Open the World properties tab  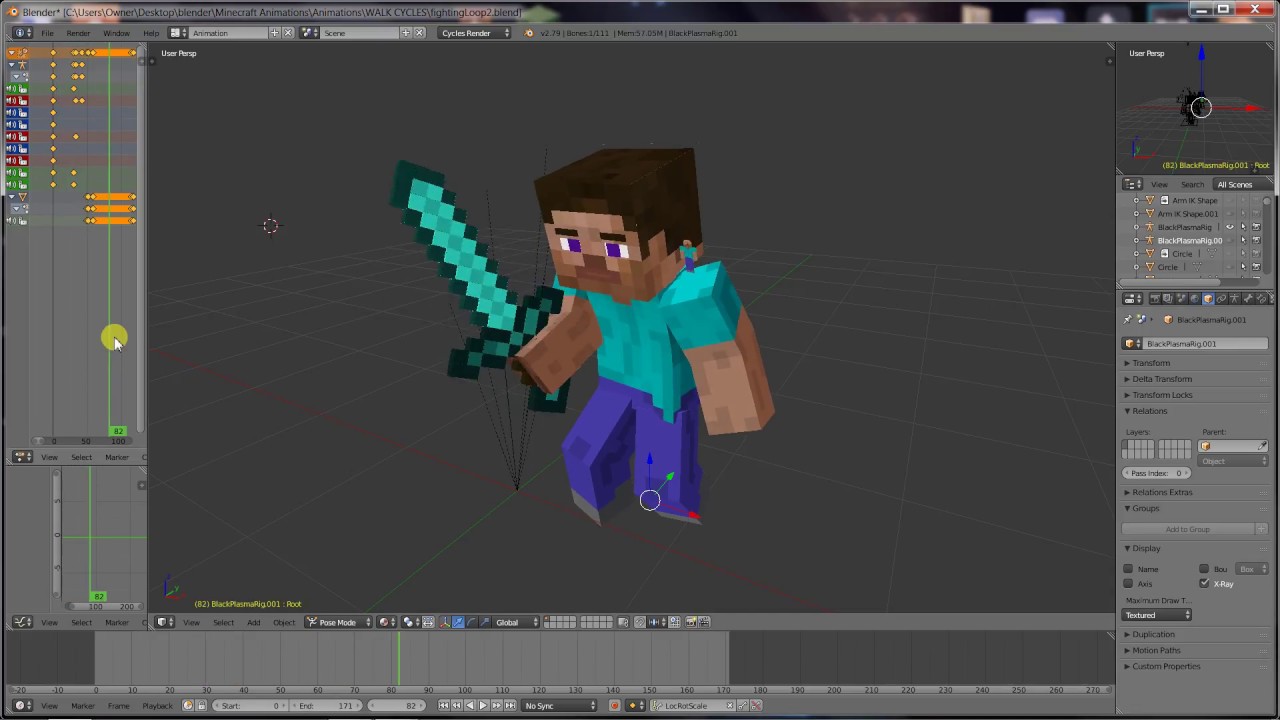coord(1195,298)
